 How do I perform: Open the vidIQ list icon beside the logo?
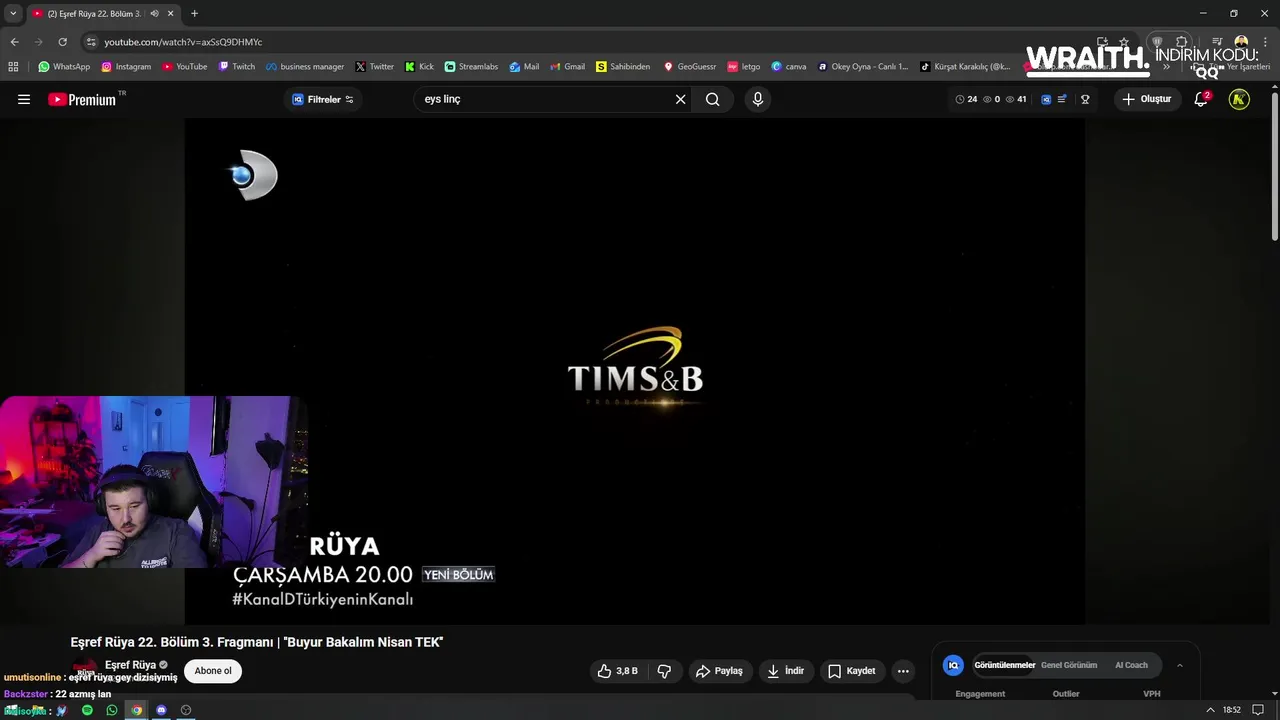(1062, 99)
